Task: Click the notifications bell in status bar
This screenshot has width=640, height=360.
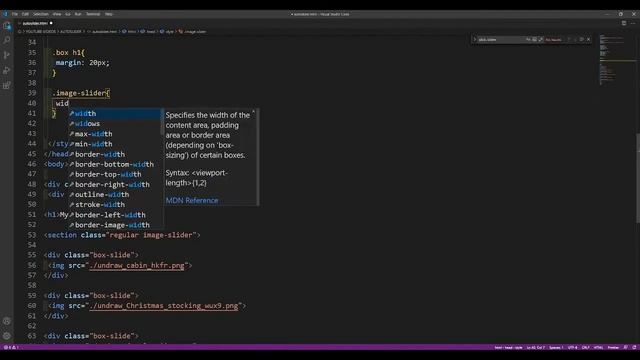Action: [x=634, y=347]
